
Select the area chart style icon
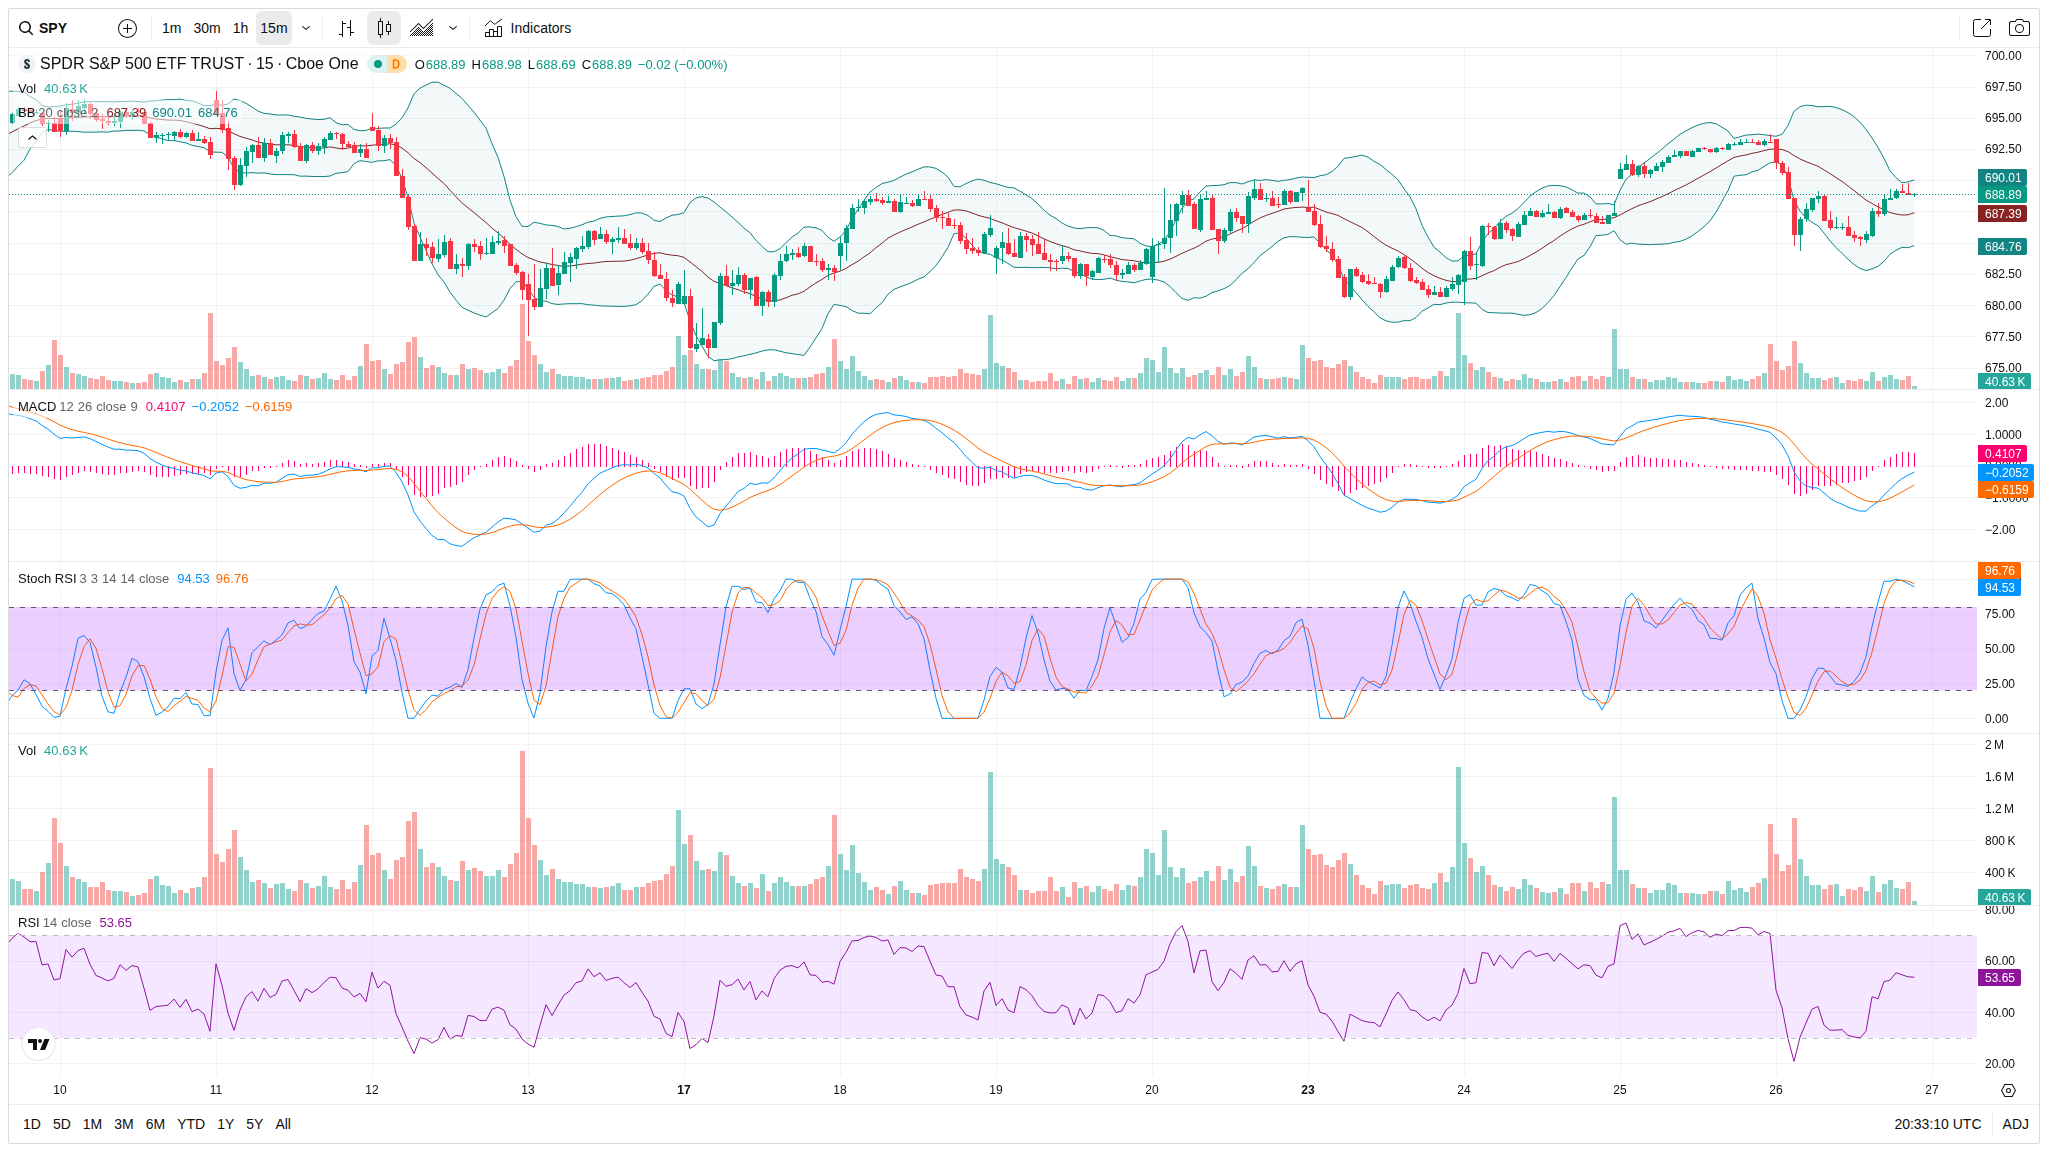click(422, 28)
